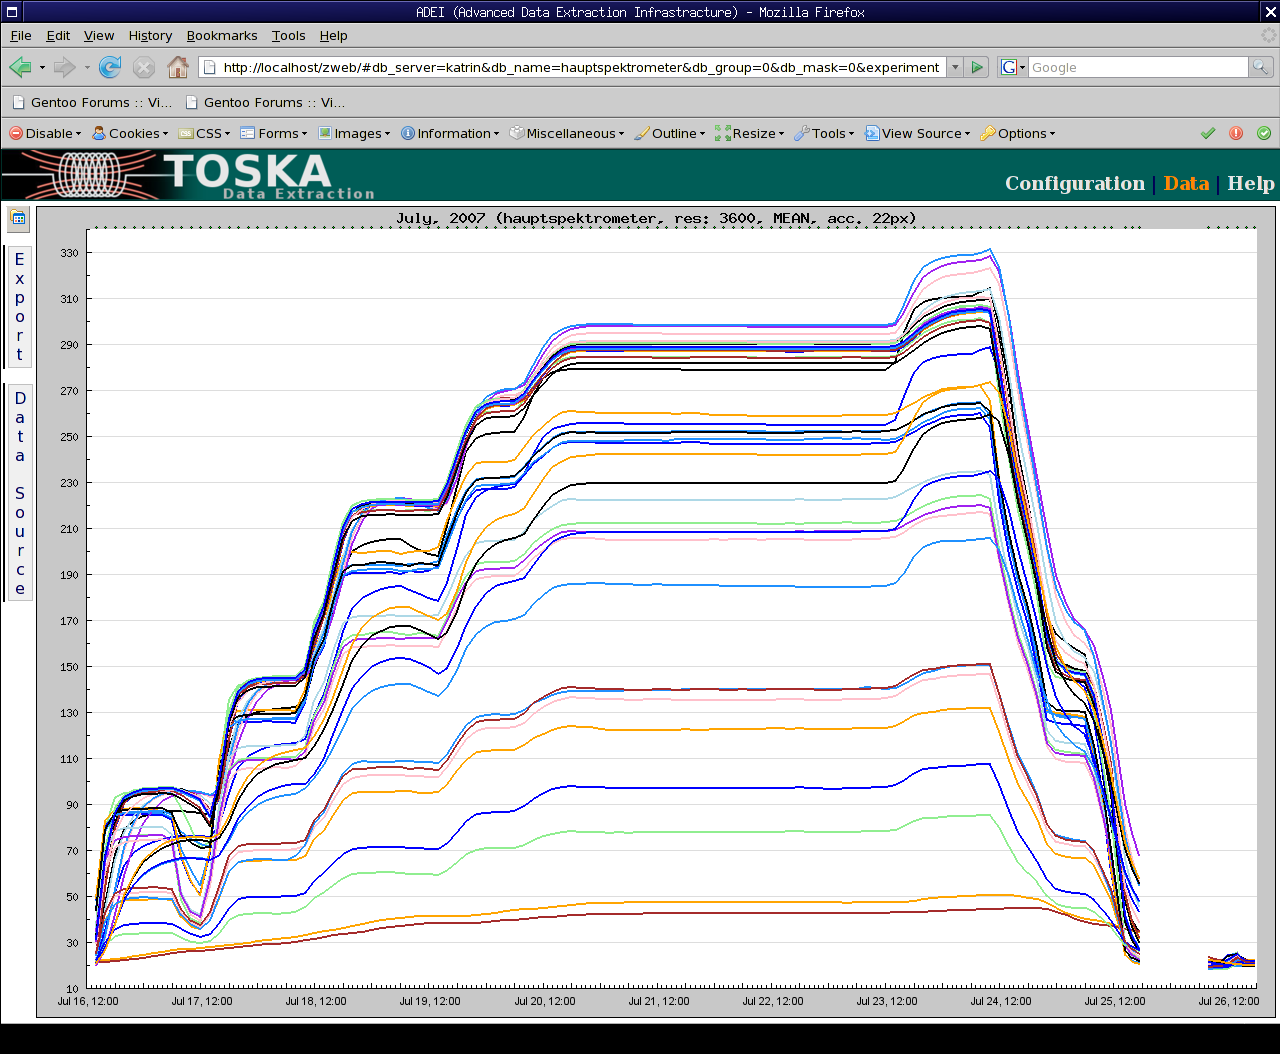Click the calendar icon in left sidebar

[x=18, y=218]
